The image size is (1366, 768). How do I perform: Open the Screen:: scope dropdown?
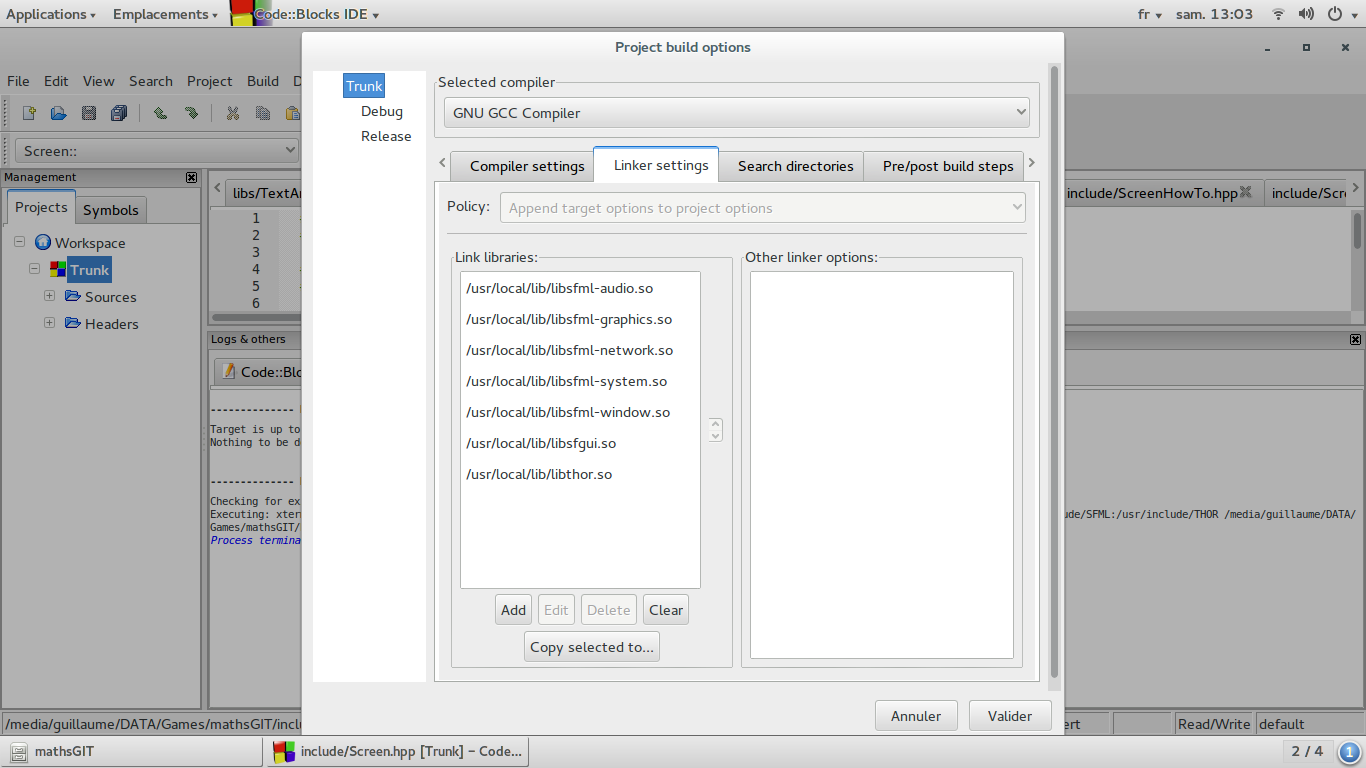(156, 151)
